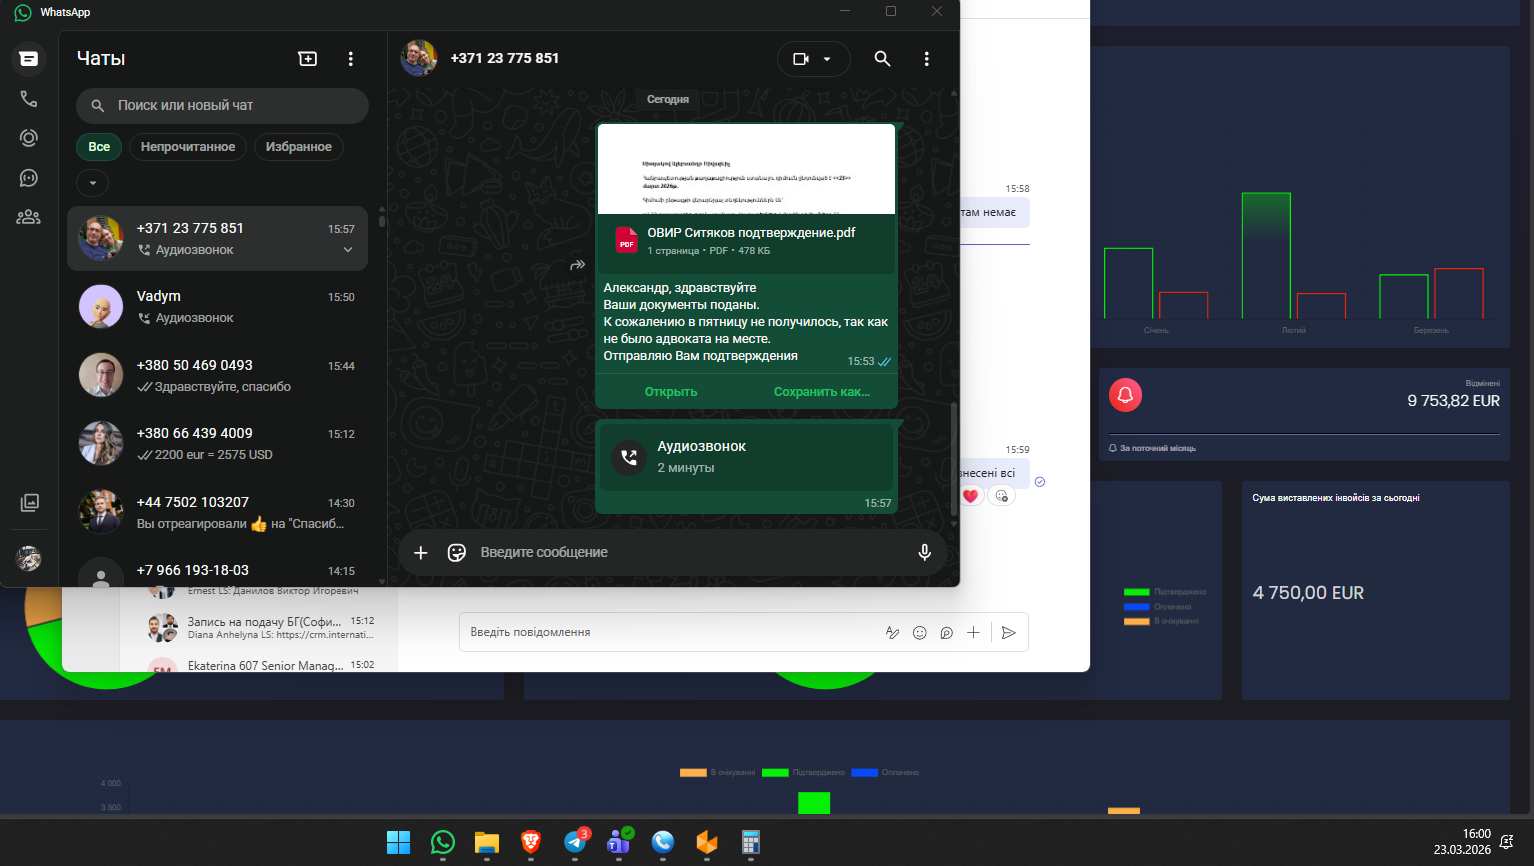Open Запись на подачу БГ chat in background window
The height and width of the screenshot is (866, 1534).
(262, 628)
